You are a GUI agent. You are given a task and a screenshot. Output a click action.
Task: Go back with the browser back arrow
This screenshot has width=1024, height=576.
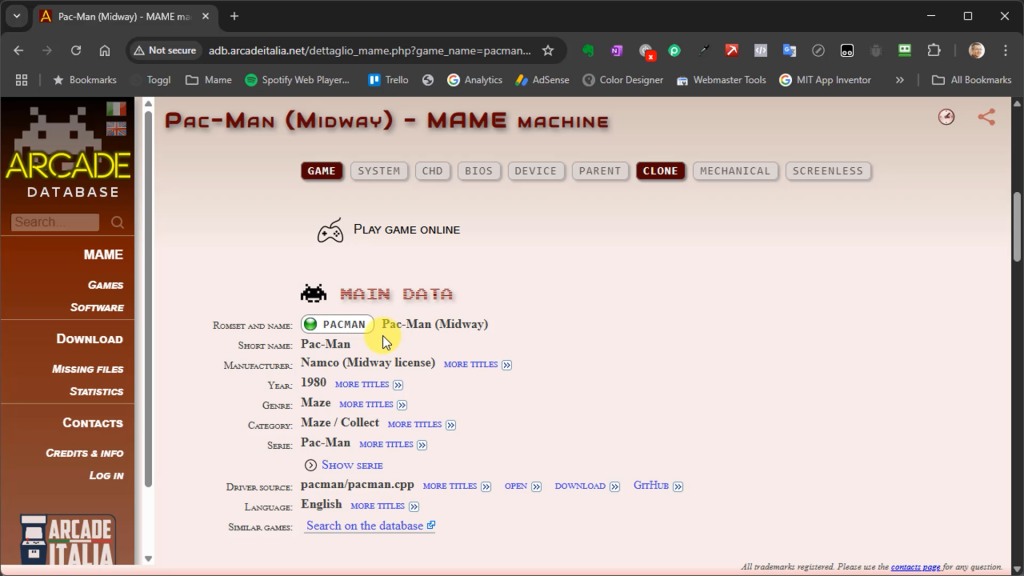[18, 50]
